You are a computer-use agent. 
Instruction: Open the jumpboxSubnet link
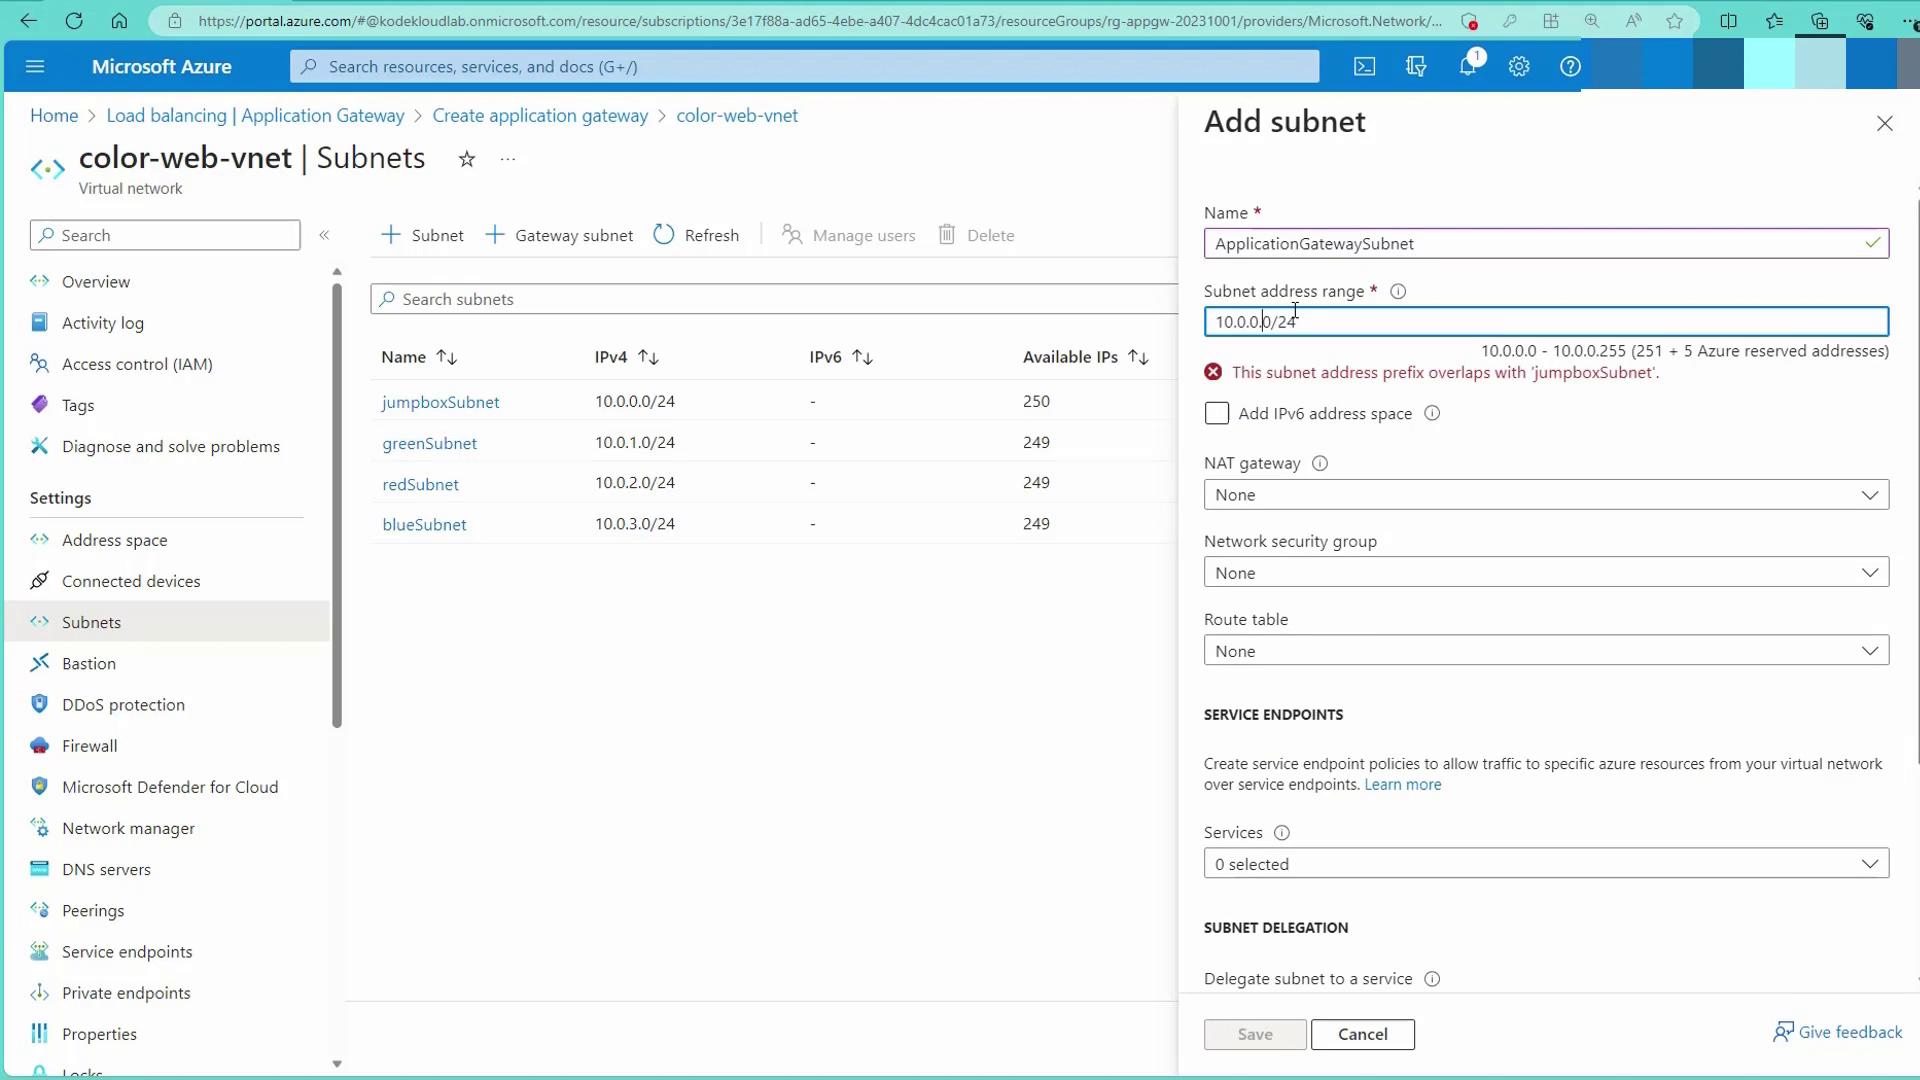(440, 402)
